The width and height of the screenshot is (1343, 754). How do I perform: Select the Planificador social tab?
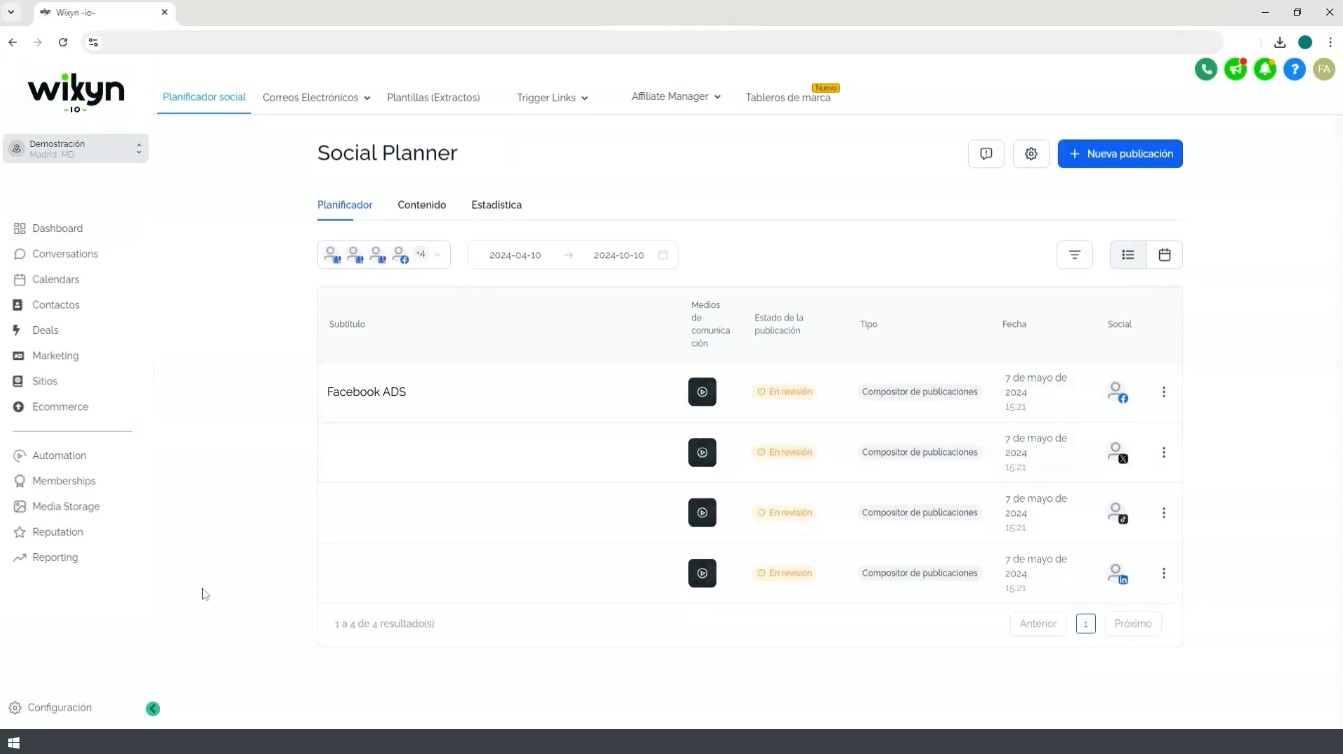pyautogui.click(x=204, y=97)
